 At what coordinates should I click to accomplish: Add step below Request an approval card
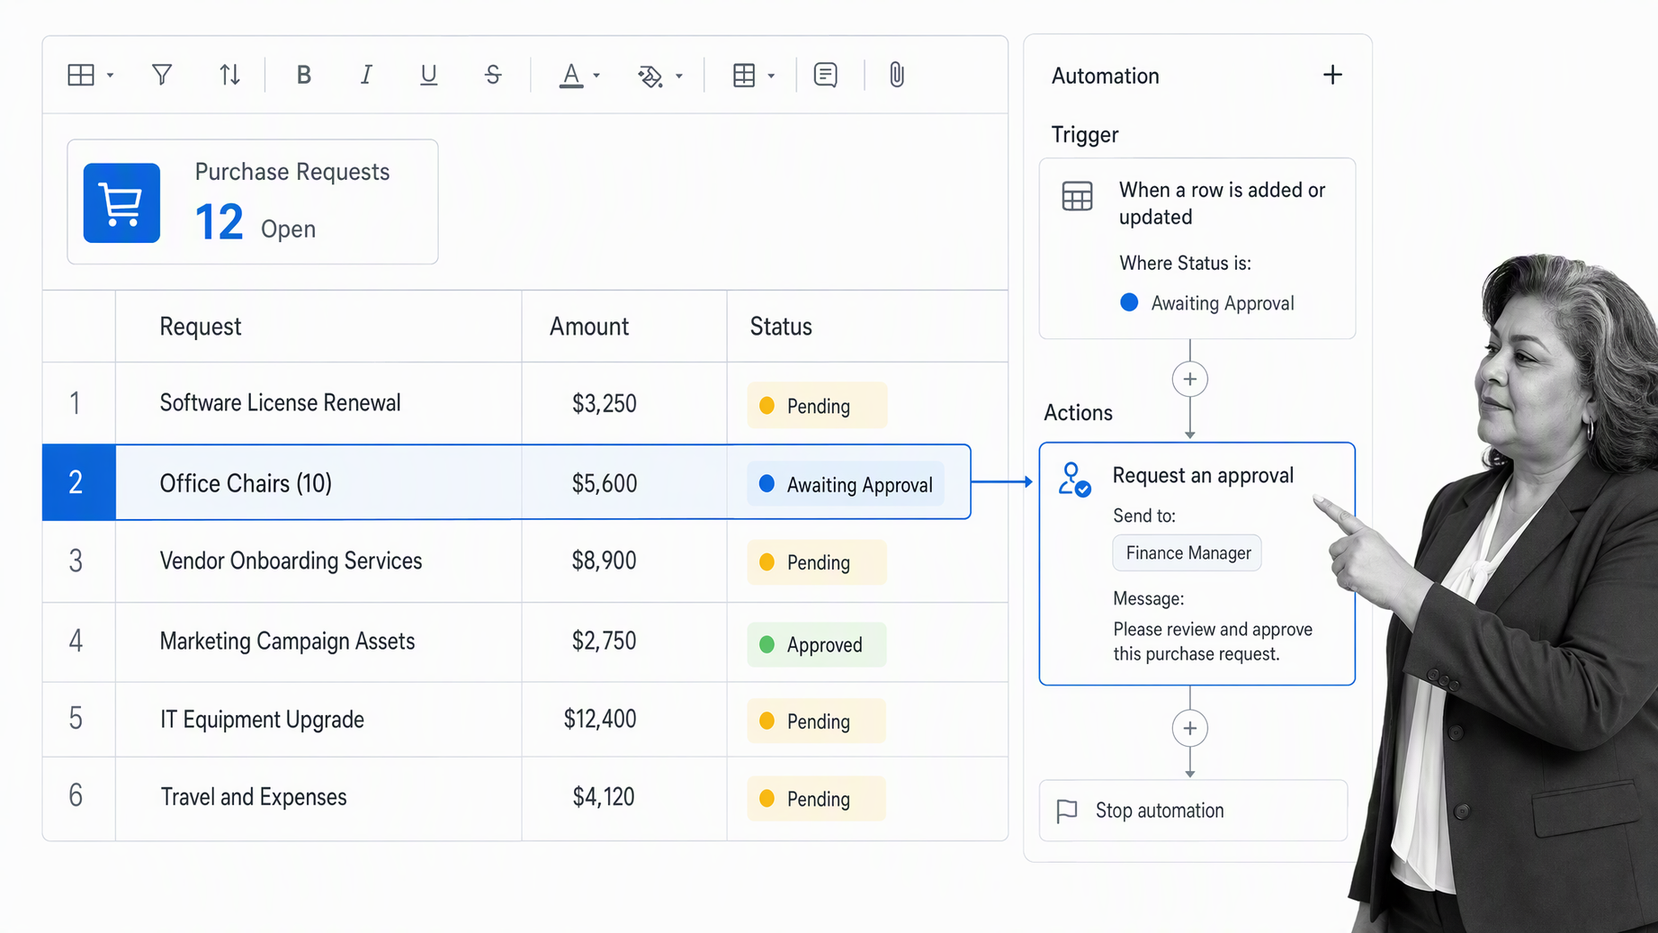[1190, 728]
